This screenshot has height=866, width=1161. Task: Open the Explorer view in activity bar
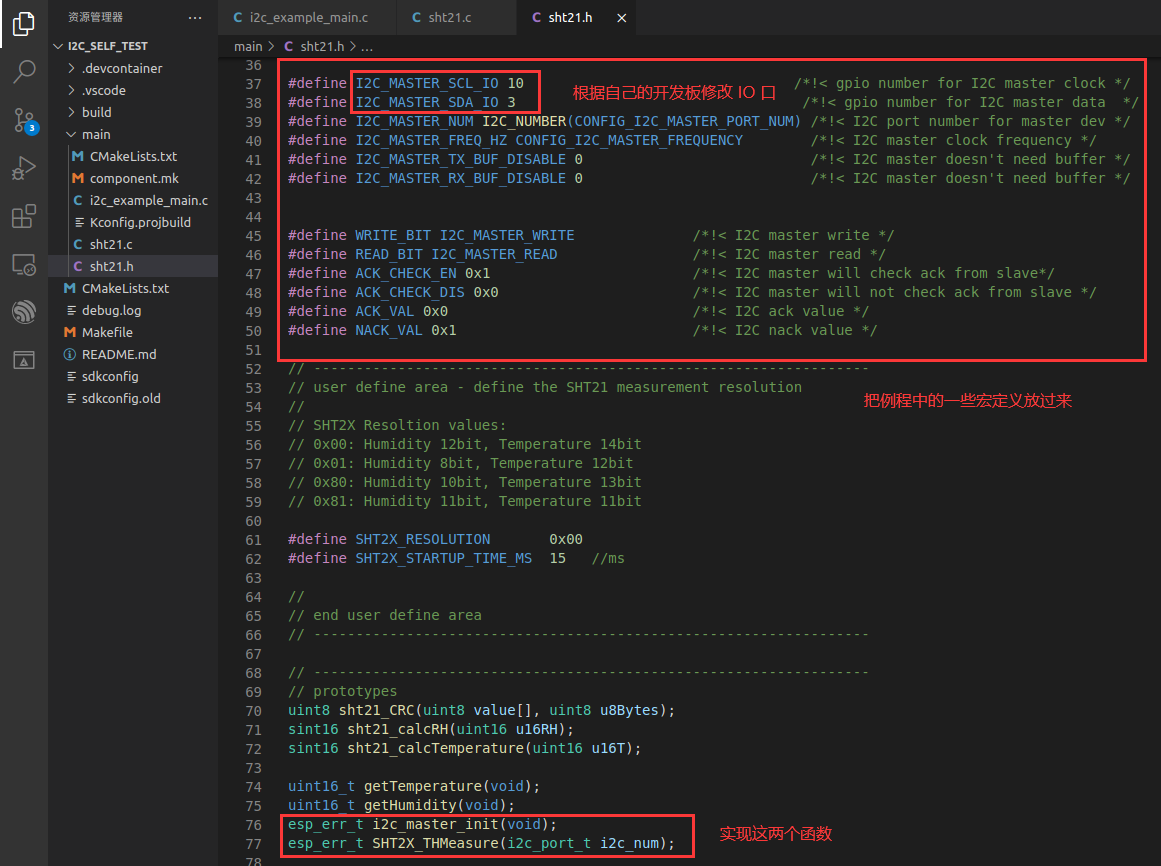(24, 24)
